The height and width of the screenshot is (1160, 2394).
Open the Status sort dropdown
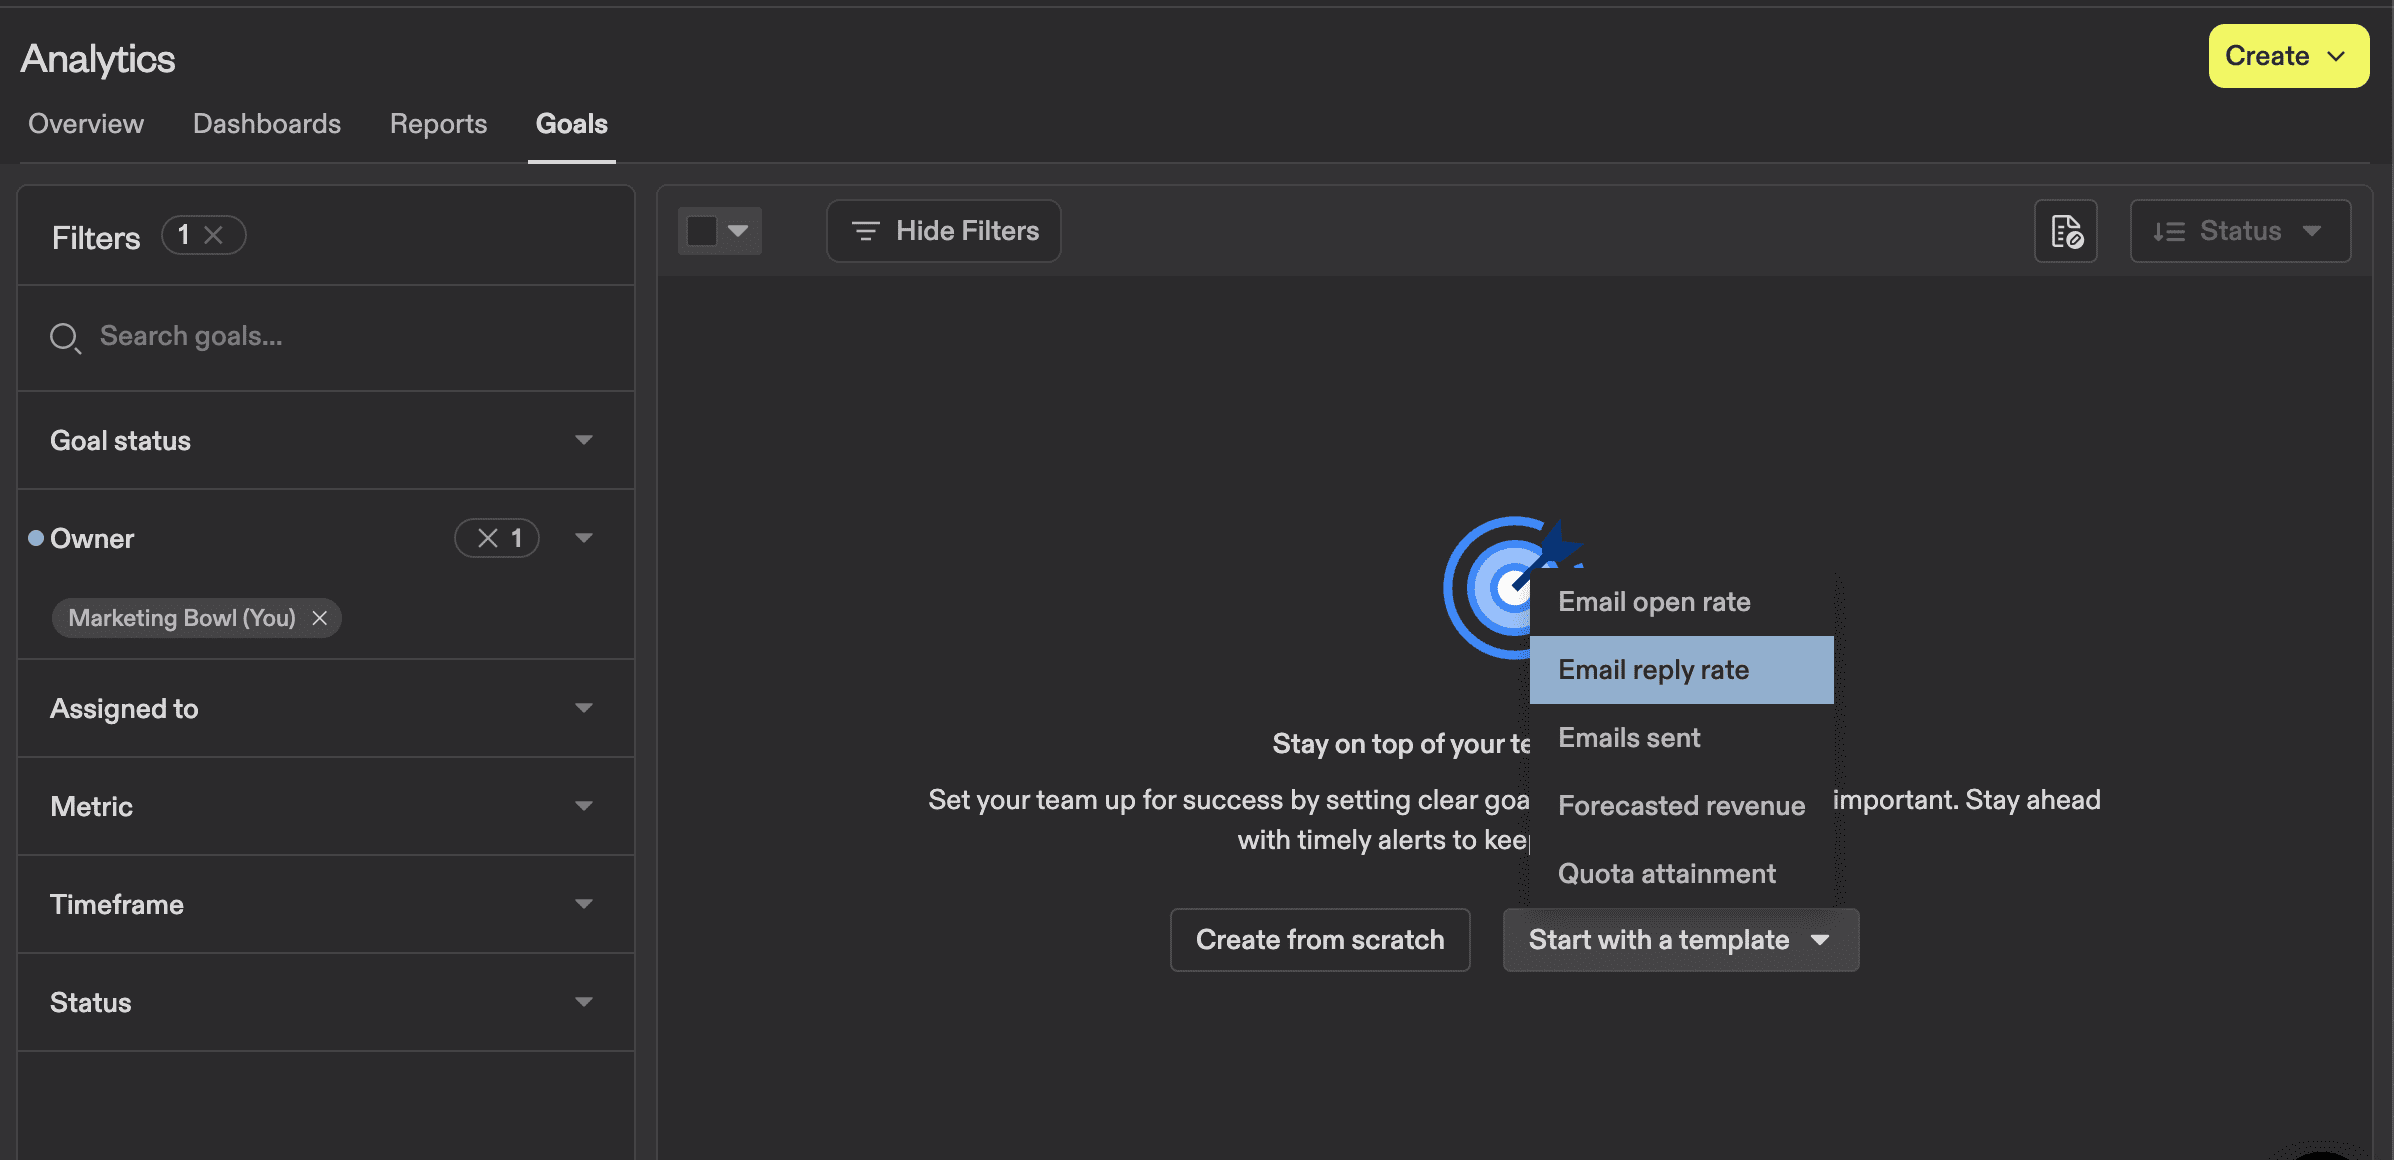[x=2311, y=231]
